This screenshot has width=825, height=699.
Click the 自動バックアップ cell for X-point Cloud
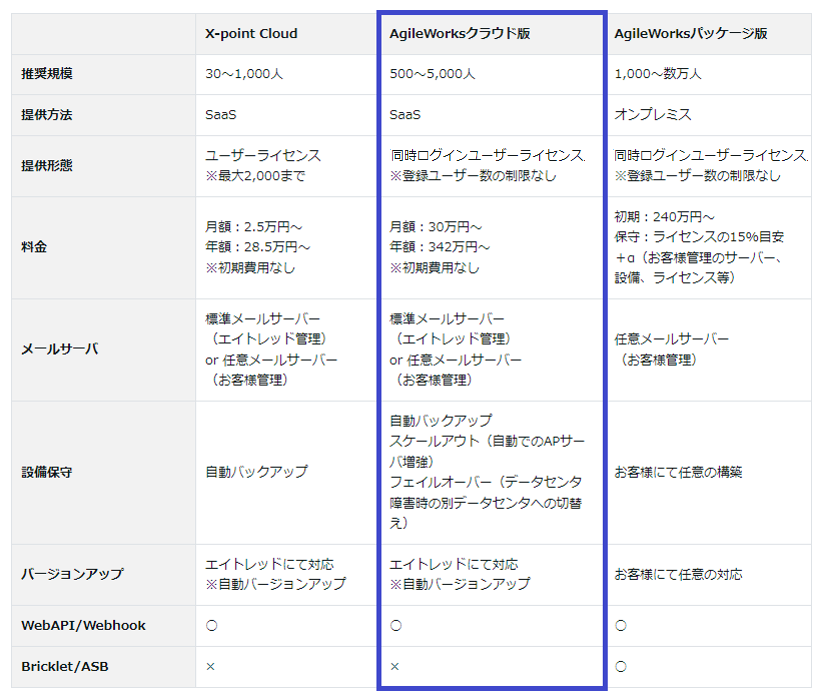[x=256, y=472]
